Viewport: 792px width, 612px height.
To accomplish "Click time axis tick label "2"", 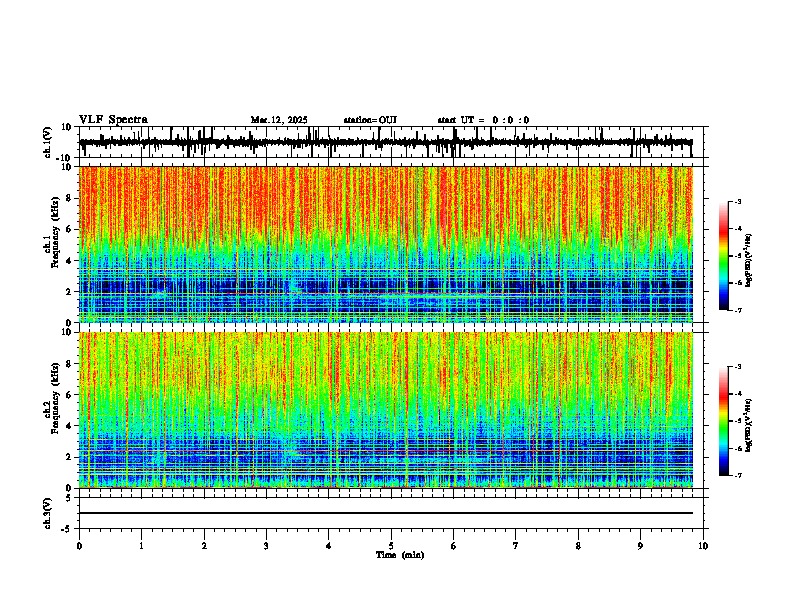I will coord(204,546).
